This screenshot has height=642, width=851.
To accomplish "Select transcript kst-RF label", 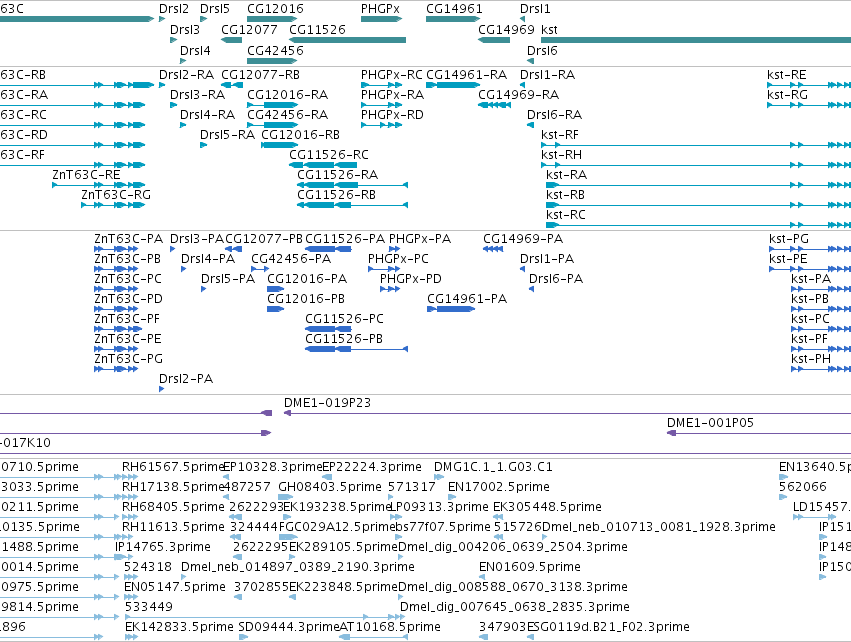I will [560, 135].
